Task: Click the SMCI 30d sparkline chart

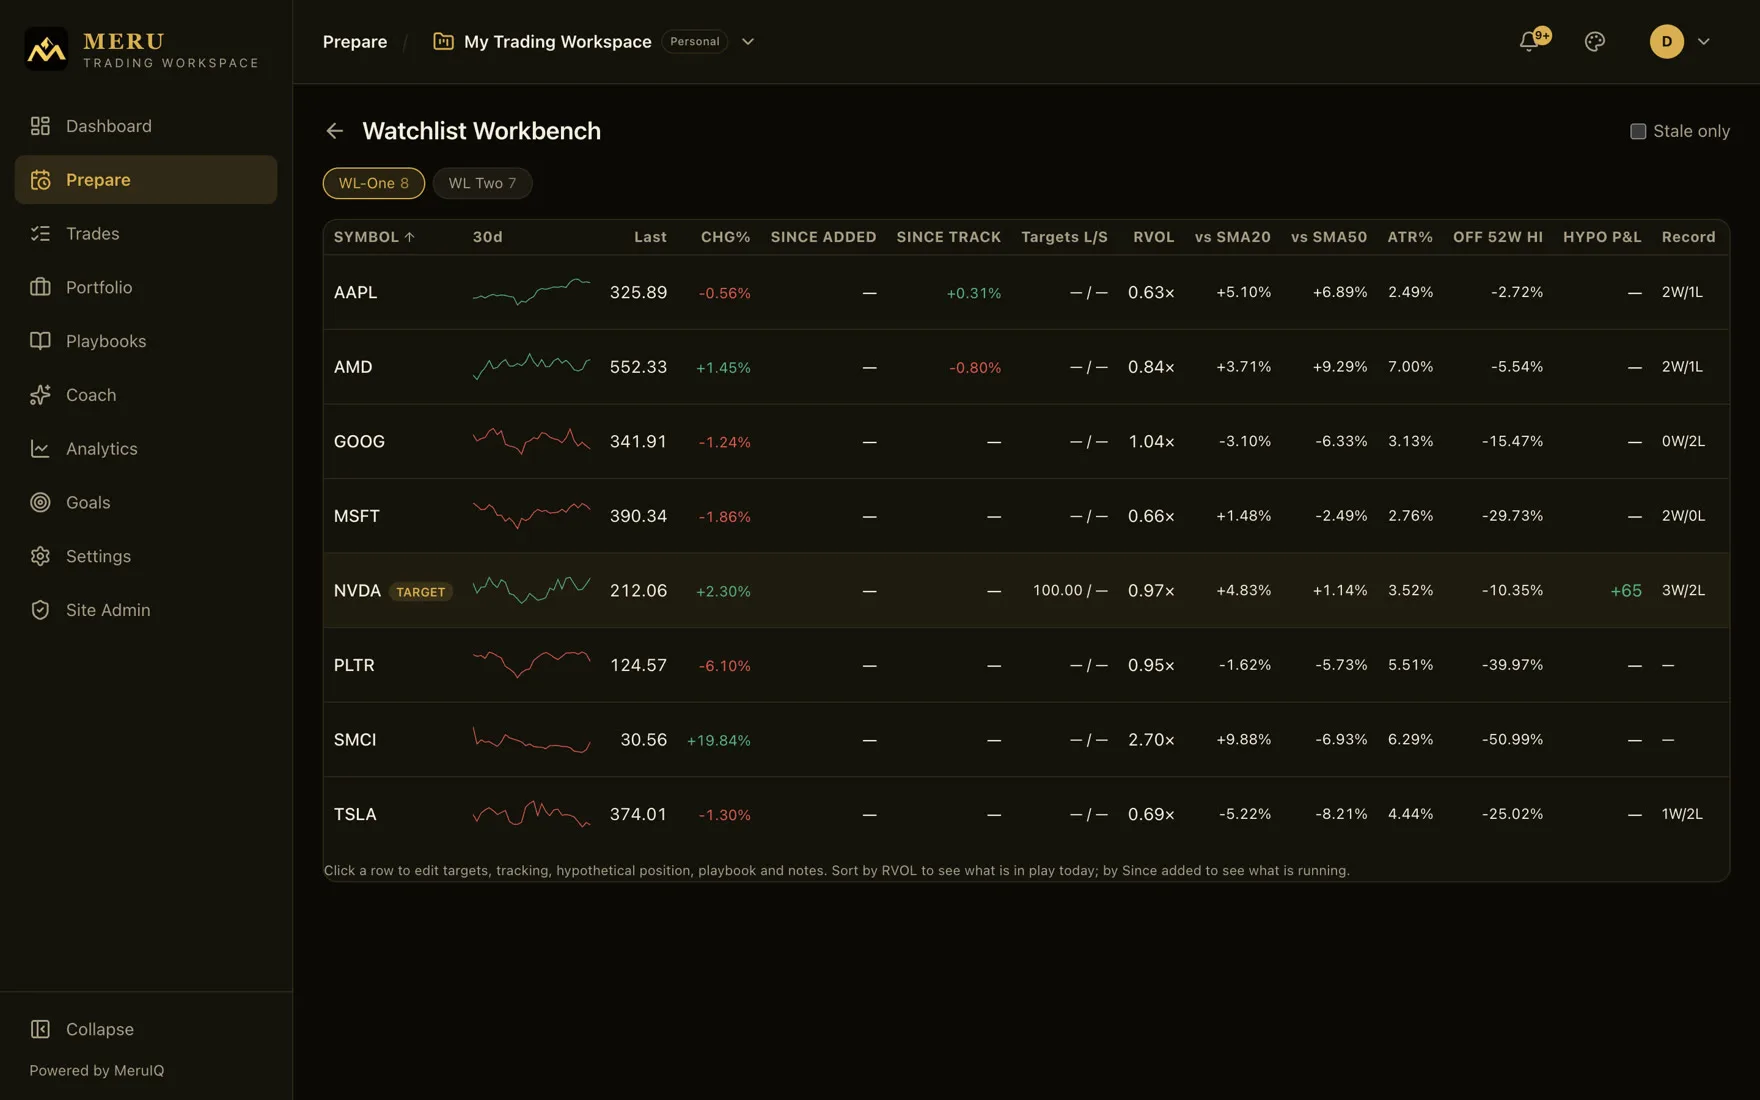Action: (531, 740)
